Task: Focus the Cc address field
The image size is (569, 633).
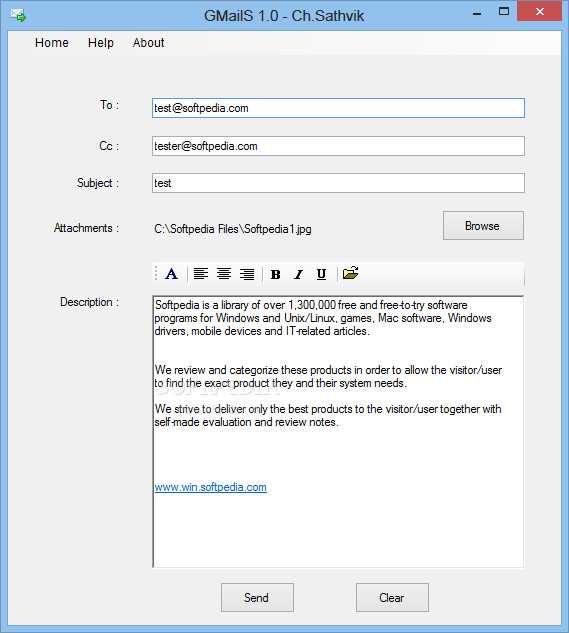Action: point(338,146)
